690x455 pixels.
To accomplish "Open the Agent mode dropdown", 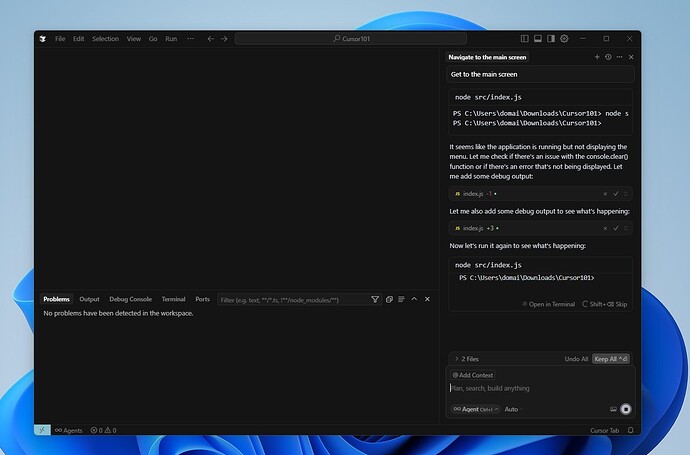I will 476,409.
